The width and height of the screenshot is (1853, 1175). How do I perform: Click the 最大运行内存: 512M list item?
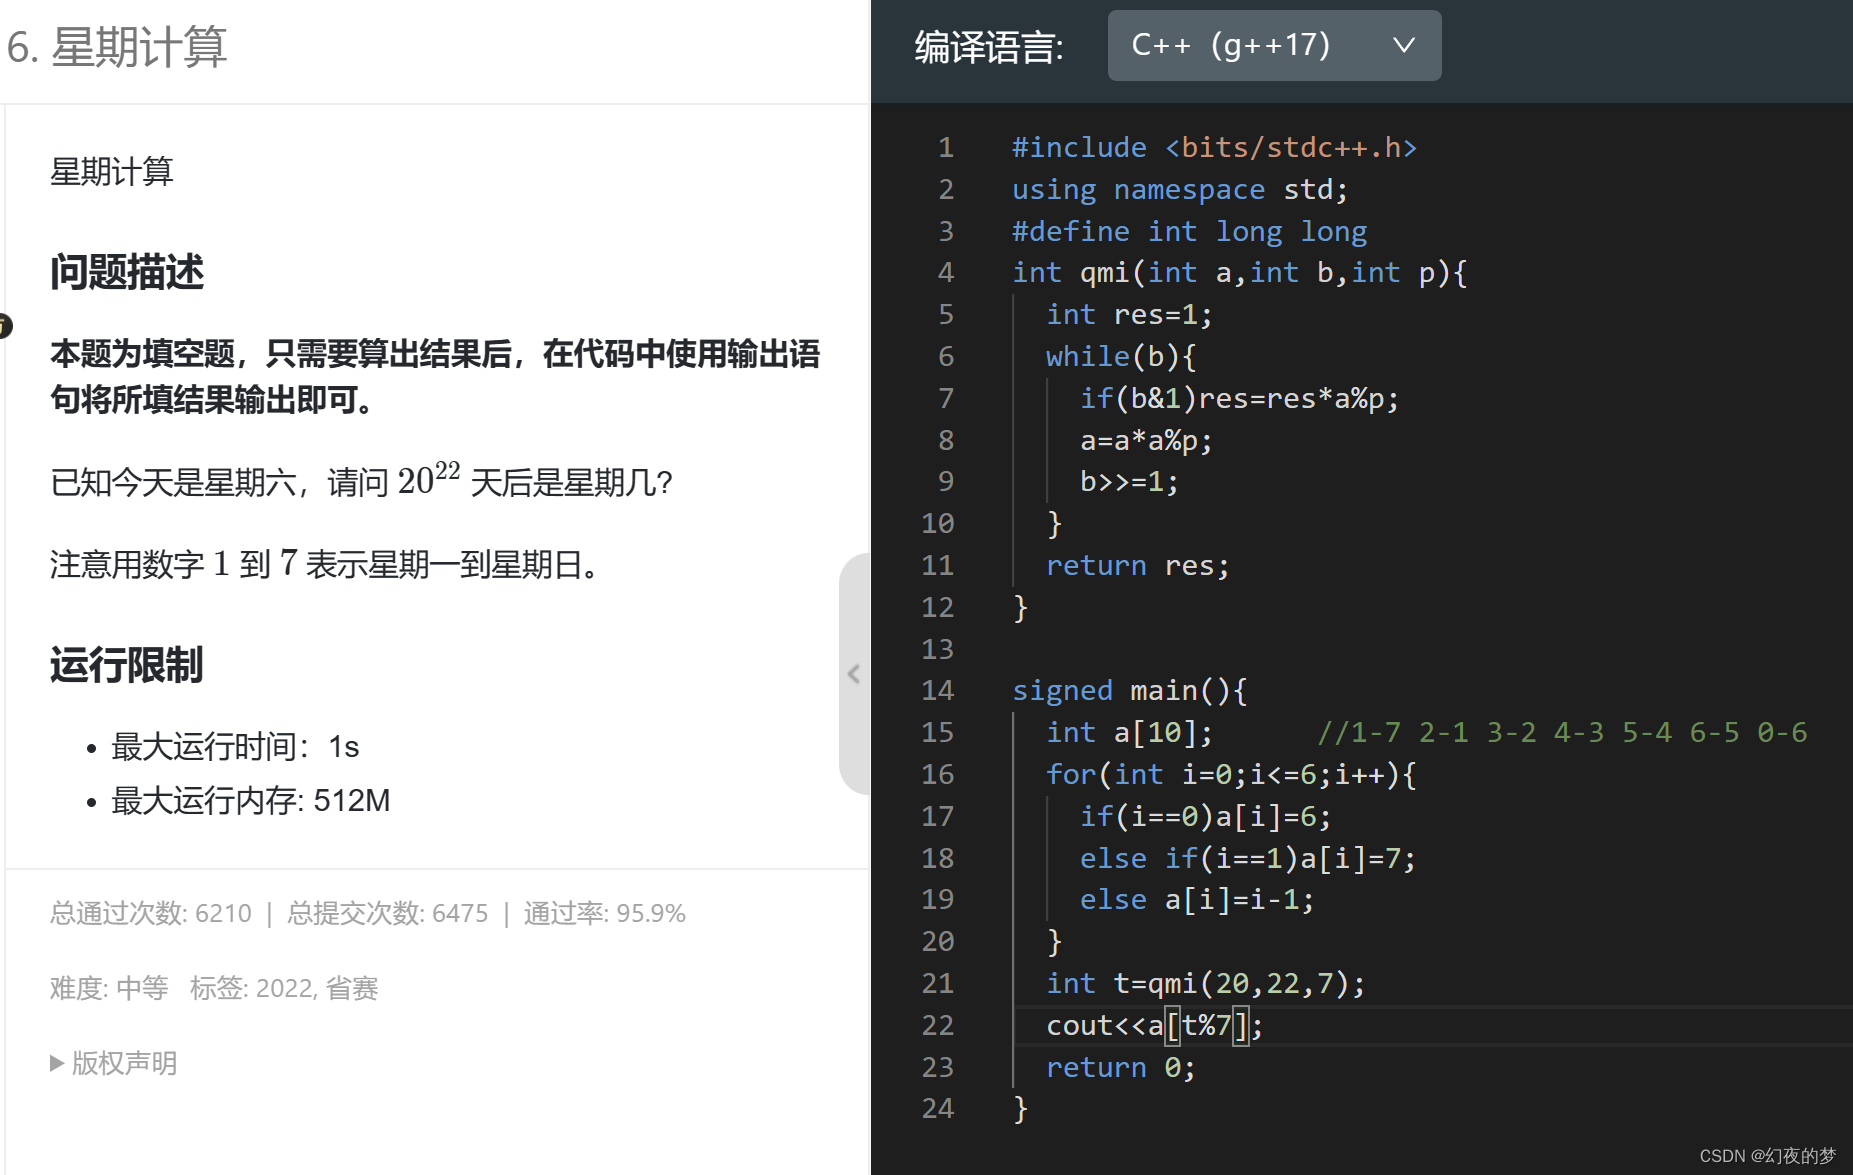click(x=251, y=801)
